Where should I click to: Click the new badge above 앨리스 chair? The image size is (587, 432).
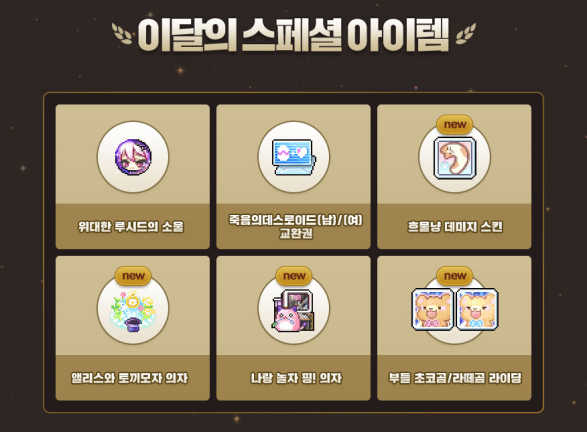[133, 276]
